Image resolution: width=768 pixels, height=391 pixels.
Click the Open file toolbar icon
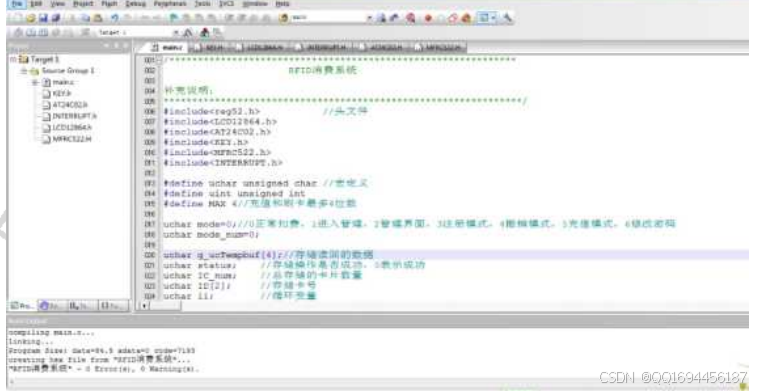click(x=30, y=18)
